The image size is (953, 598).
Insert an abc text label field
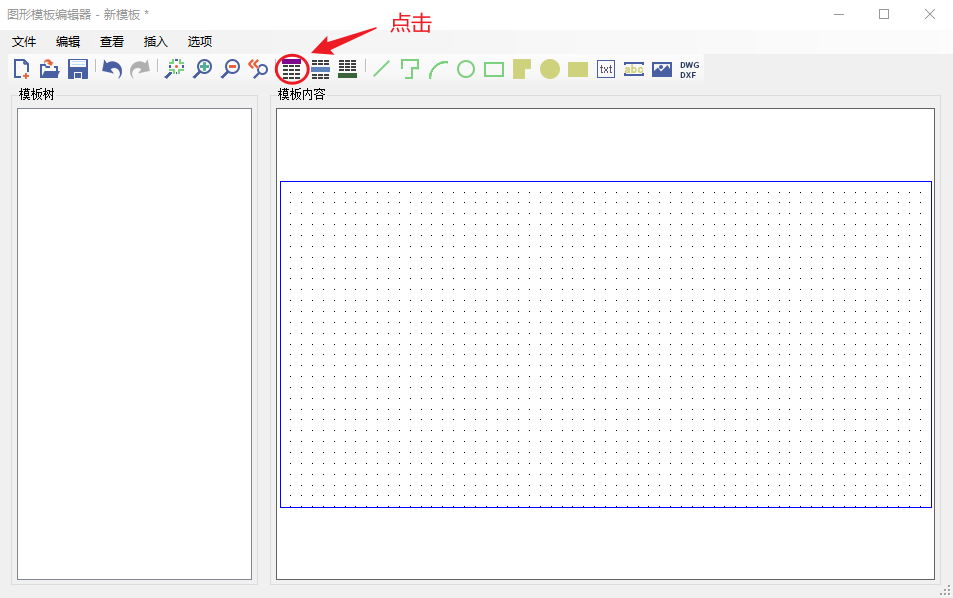tap(634, 69)
